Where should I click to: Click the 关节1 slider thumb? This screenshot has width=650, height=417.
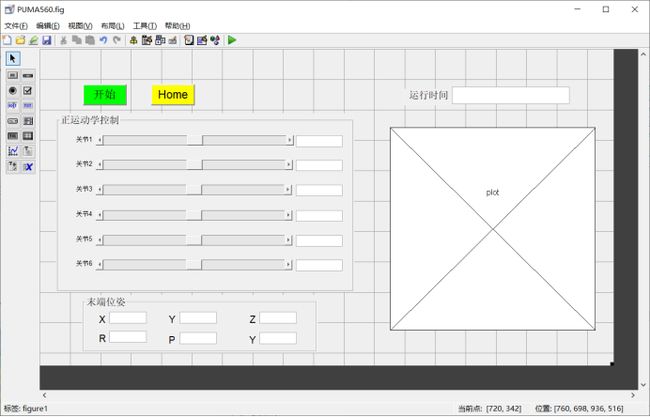pyautogui.click(x=194, y=141)
